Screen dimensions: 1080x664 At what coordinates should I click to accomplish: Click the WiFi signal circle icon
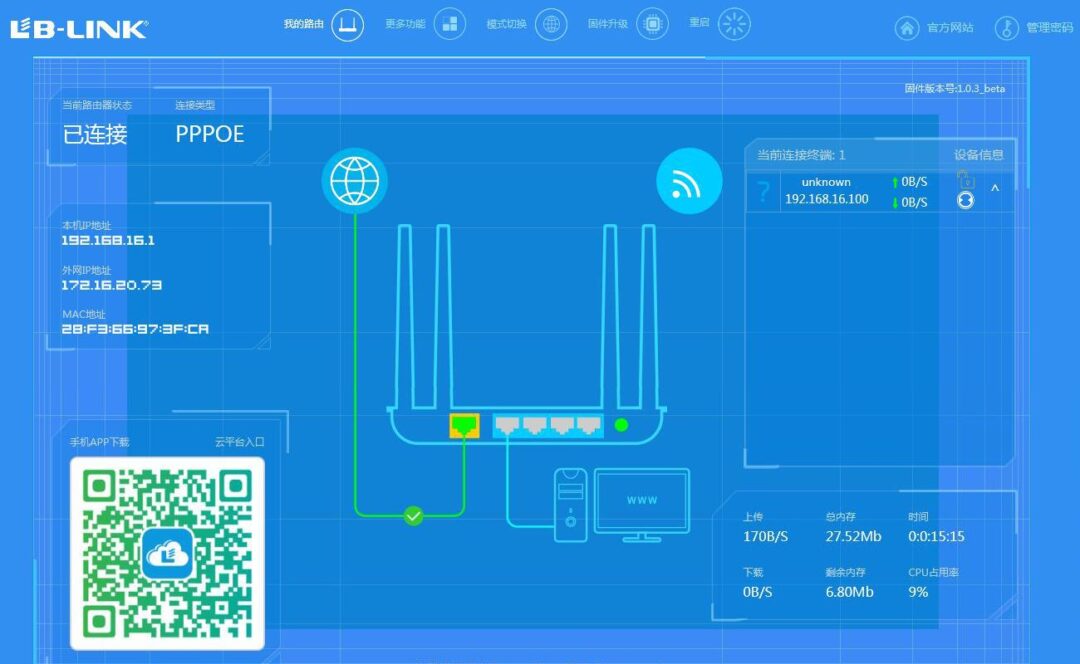689,181
